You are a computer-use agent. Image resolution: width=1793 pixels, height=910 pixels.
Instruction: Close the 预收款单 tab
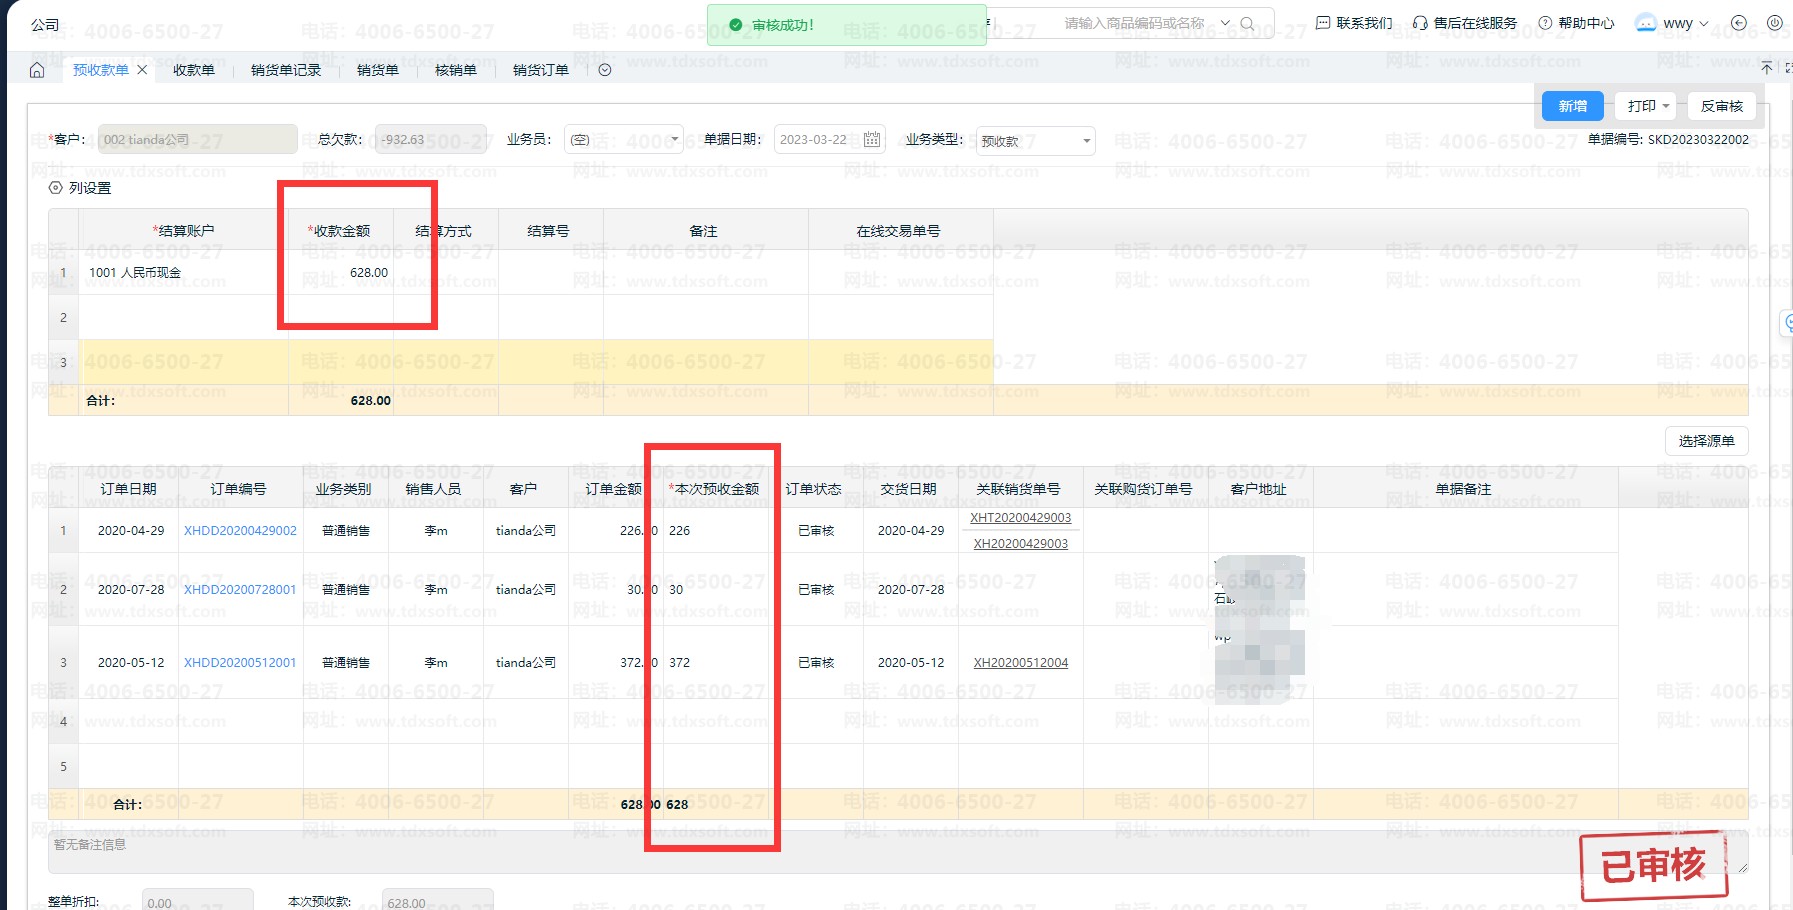142,70
